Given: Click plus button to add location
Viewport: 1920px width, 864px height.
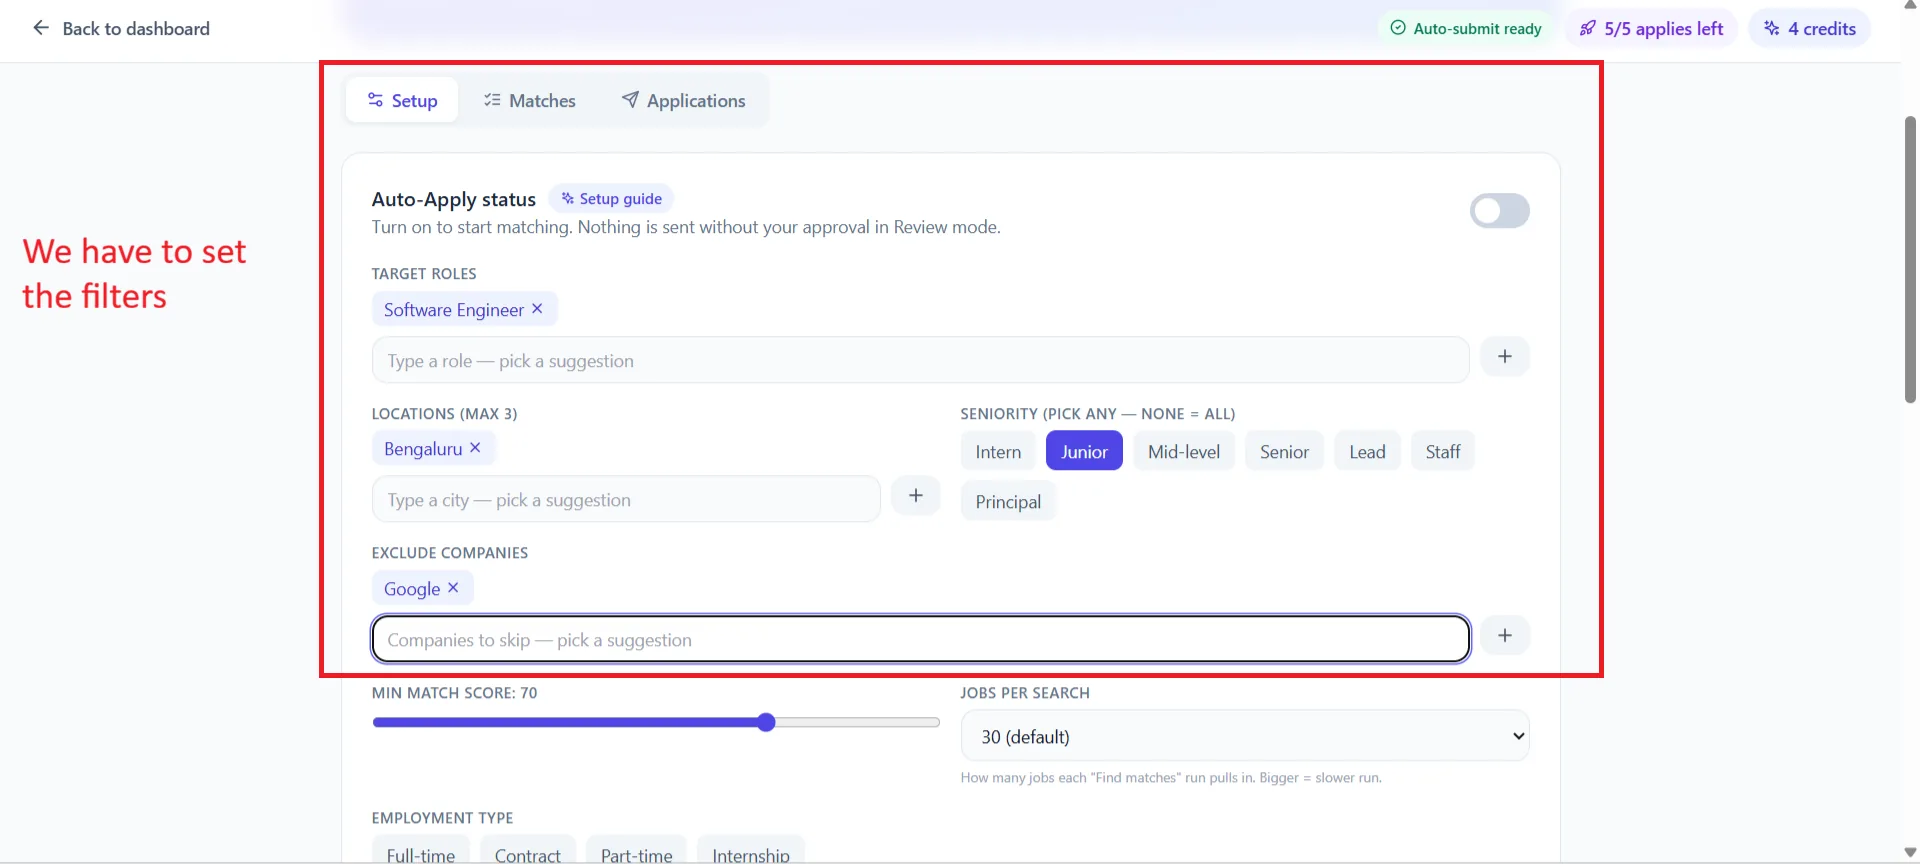Looking at the screenshot, I should point(915,496).
